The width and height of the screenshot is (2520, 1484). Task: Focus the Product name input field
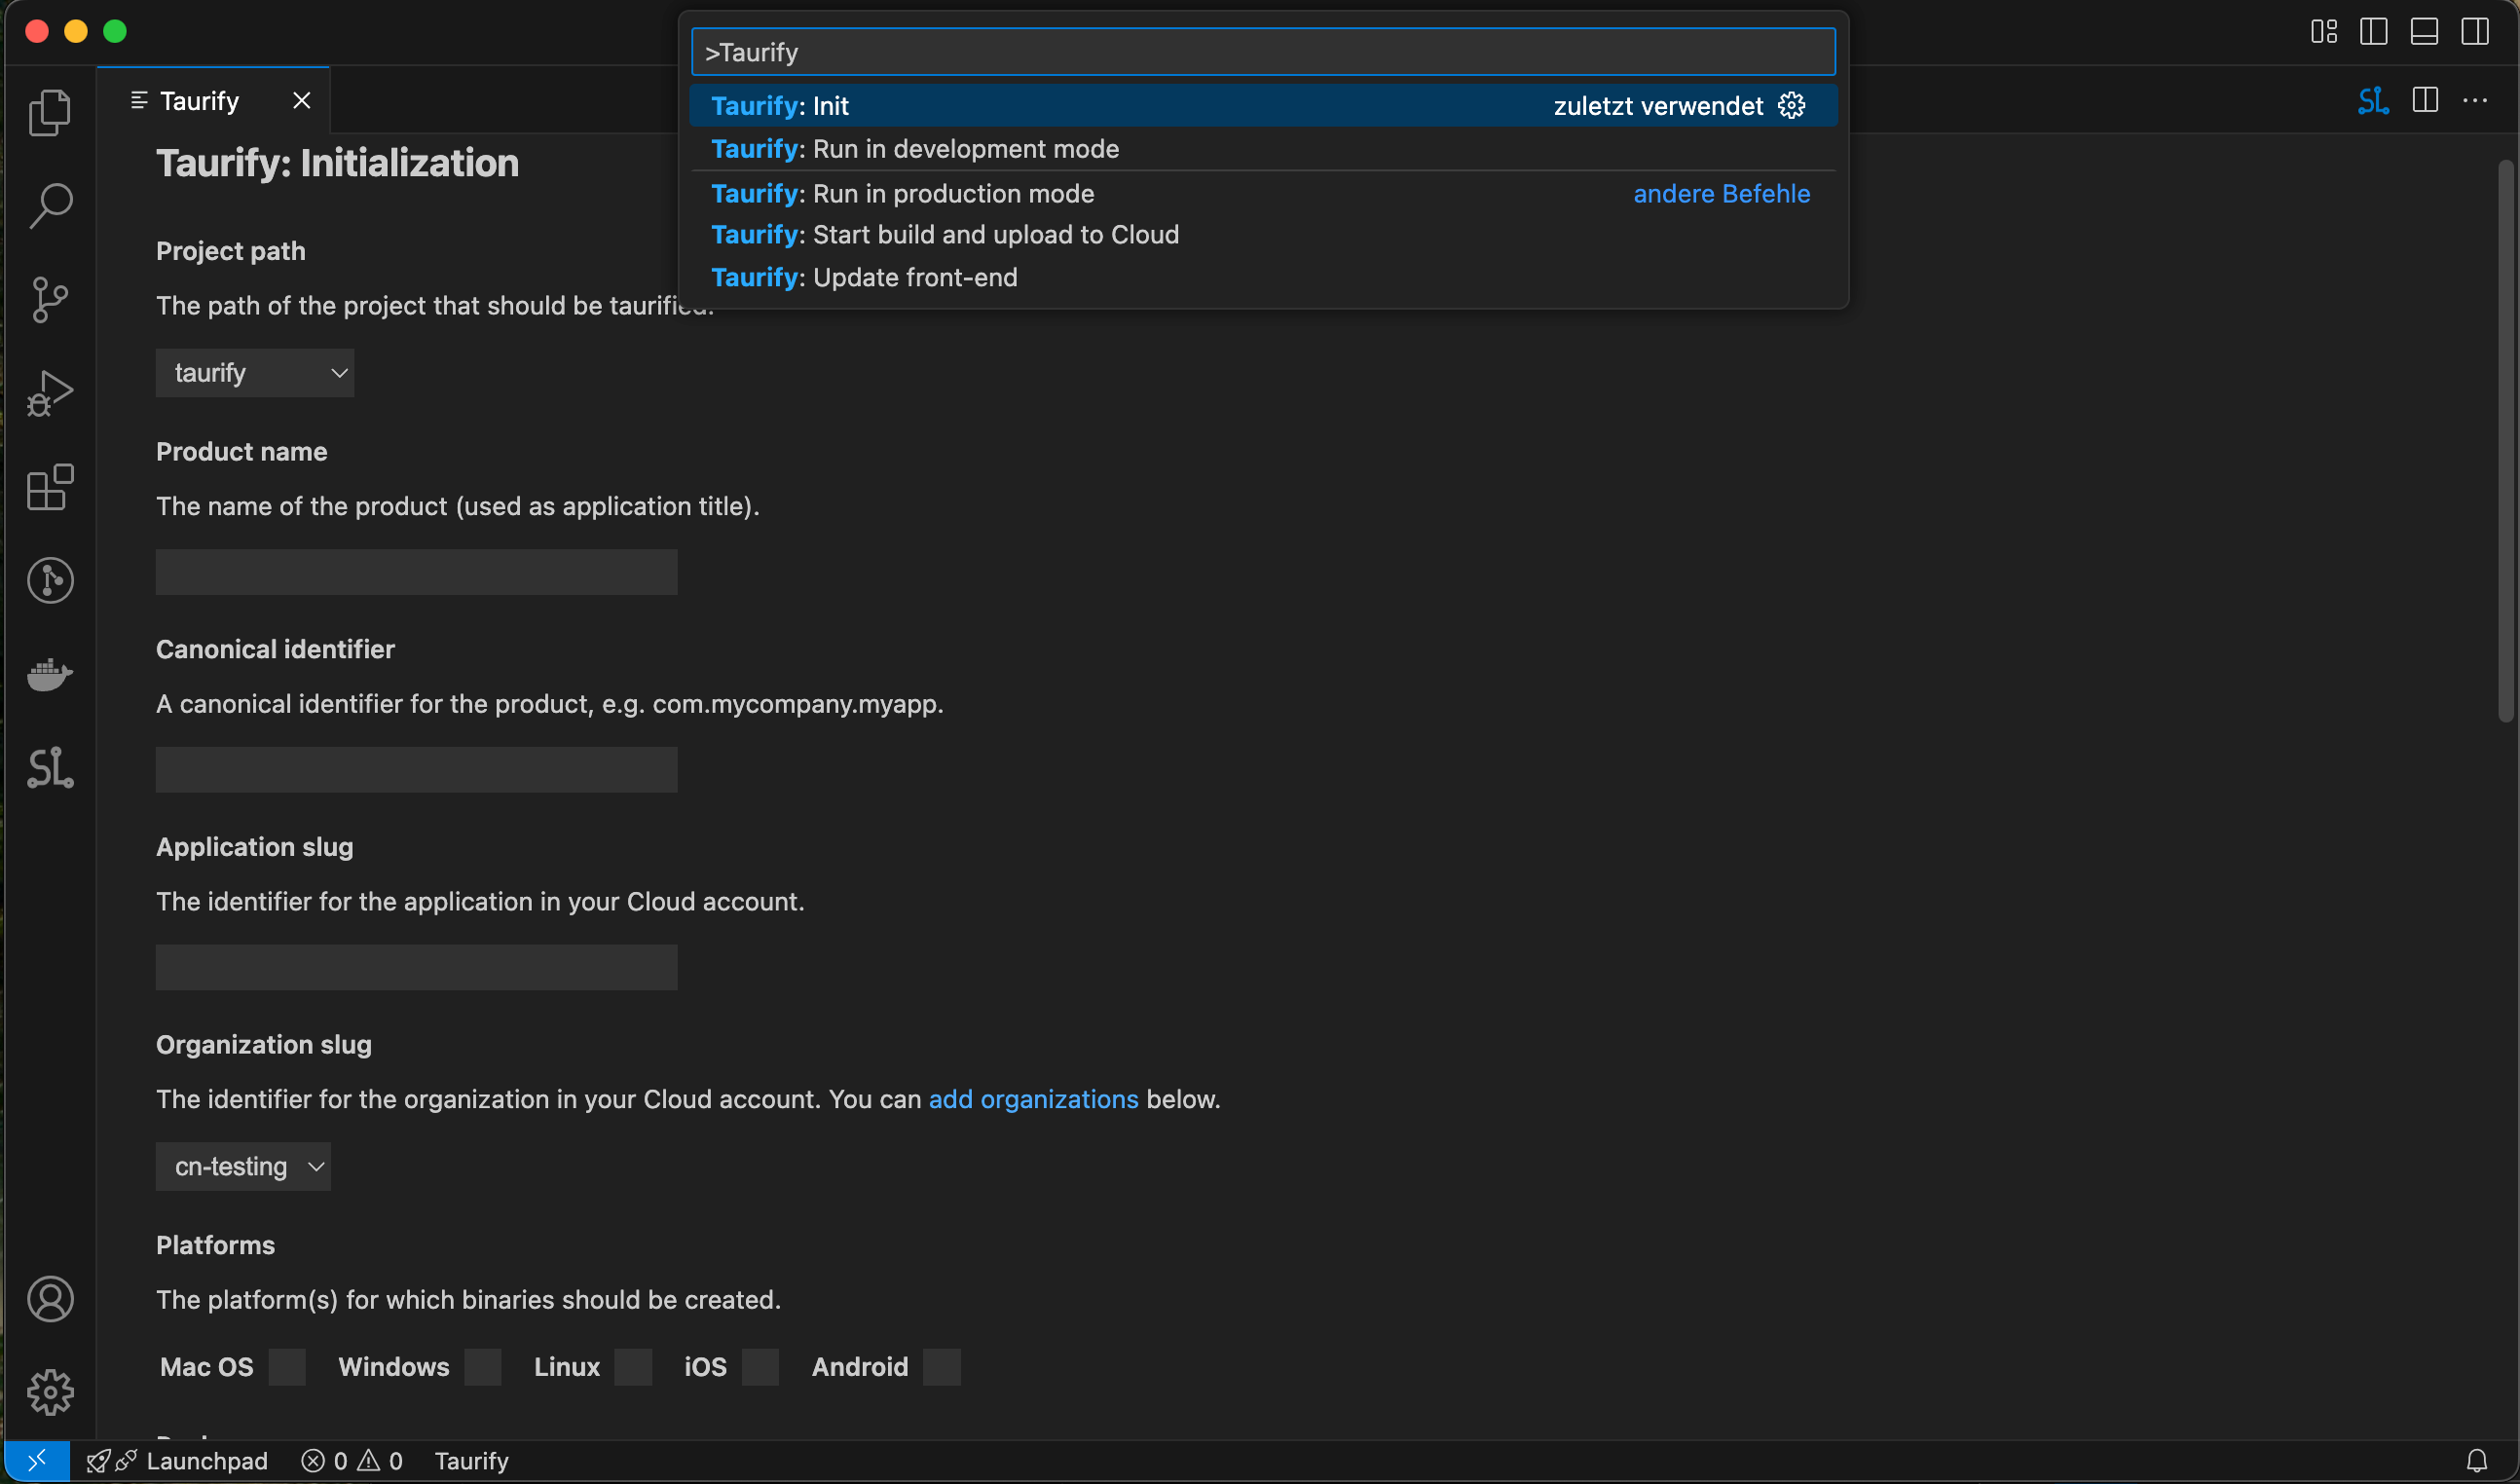(416, 572)
